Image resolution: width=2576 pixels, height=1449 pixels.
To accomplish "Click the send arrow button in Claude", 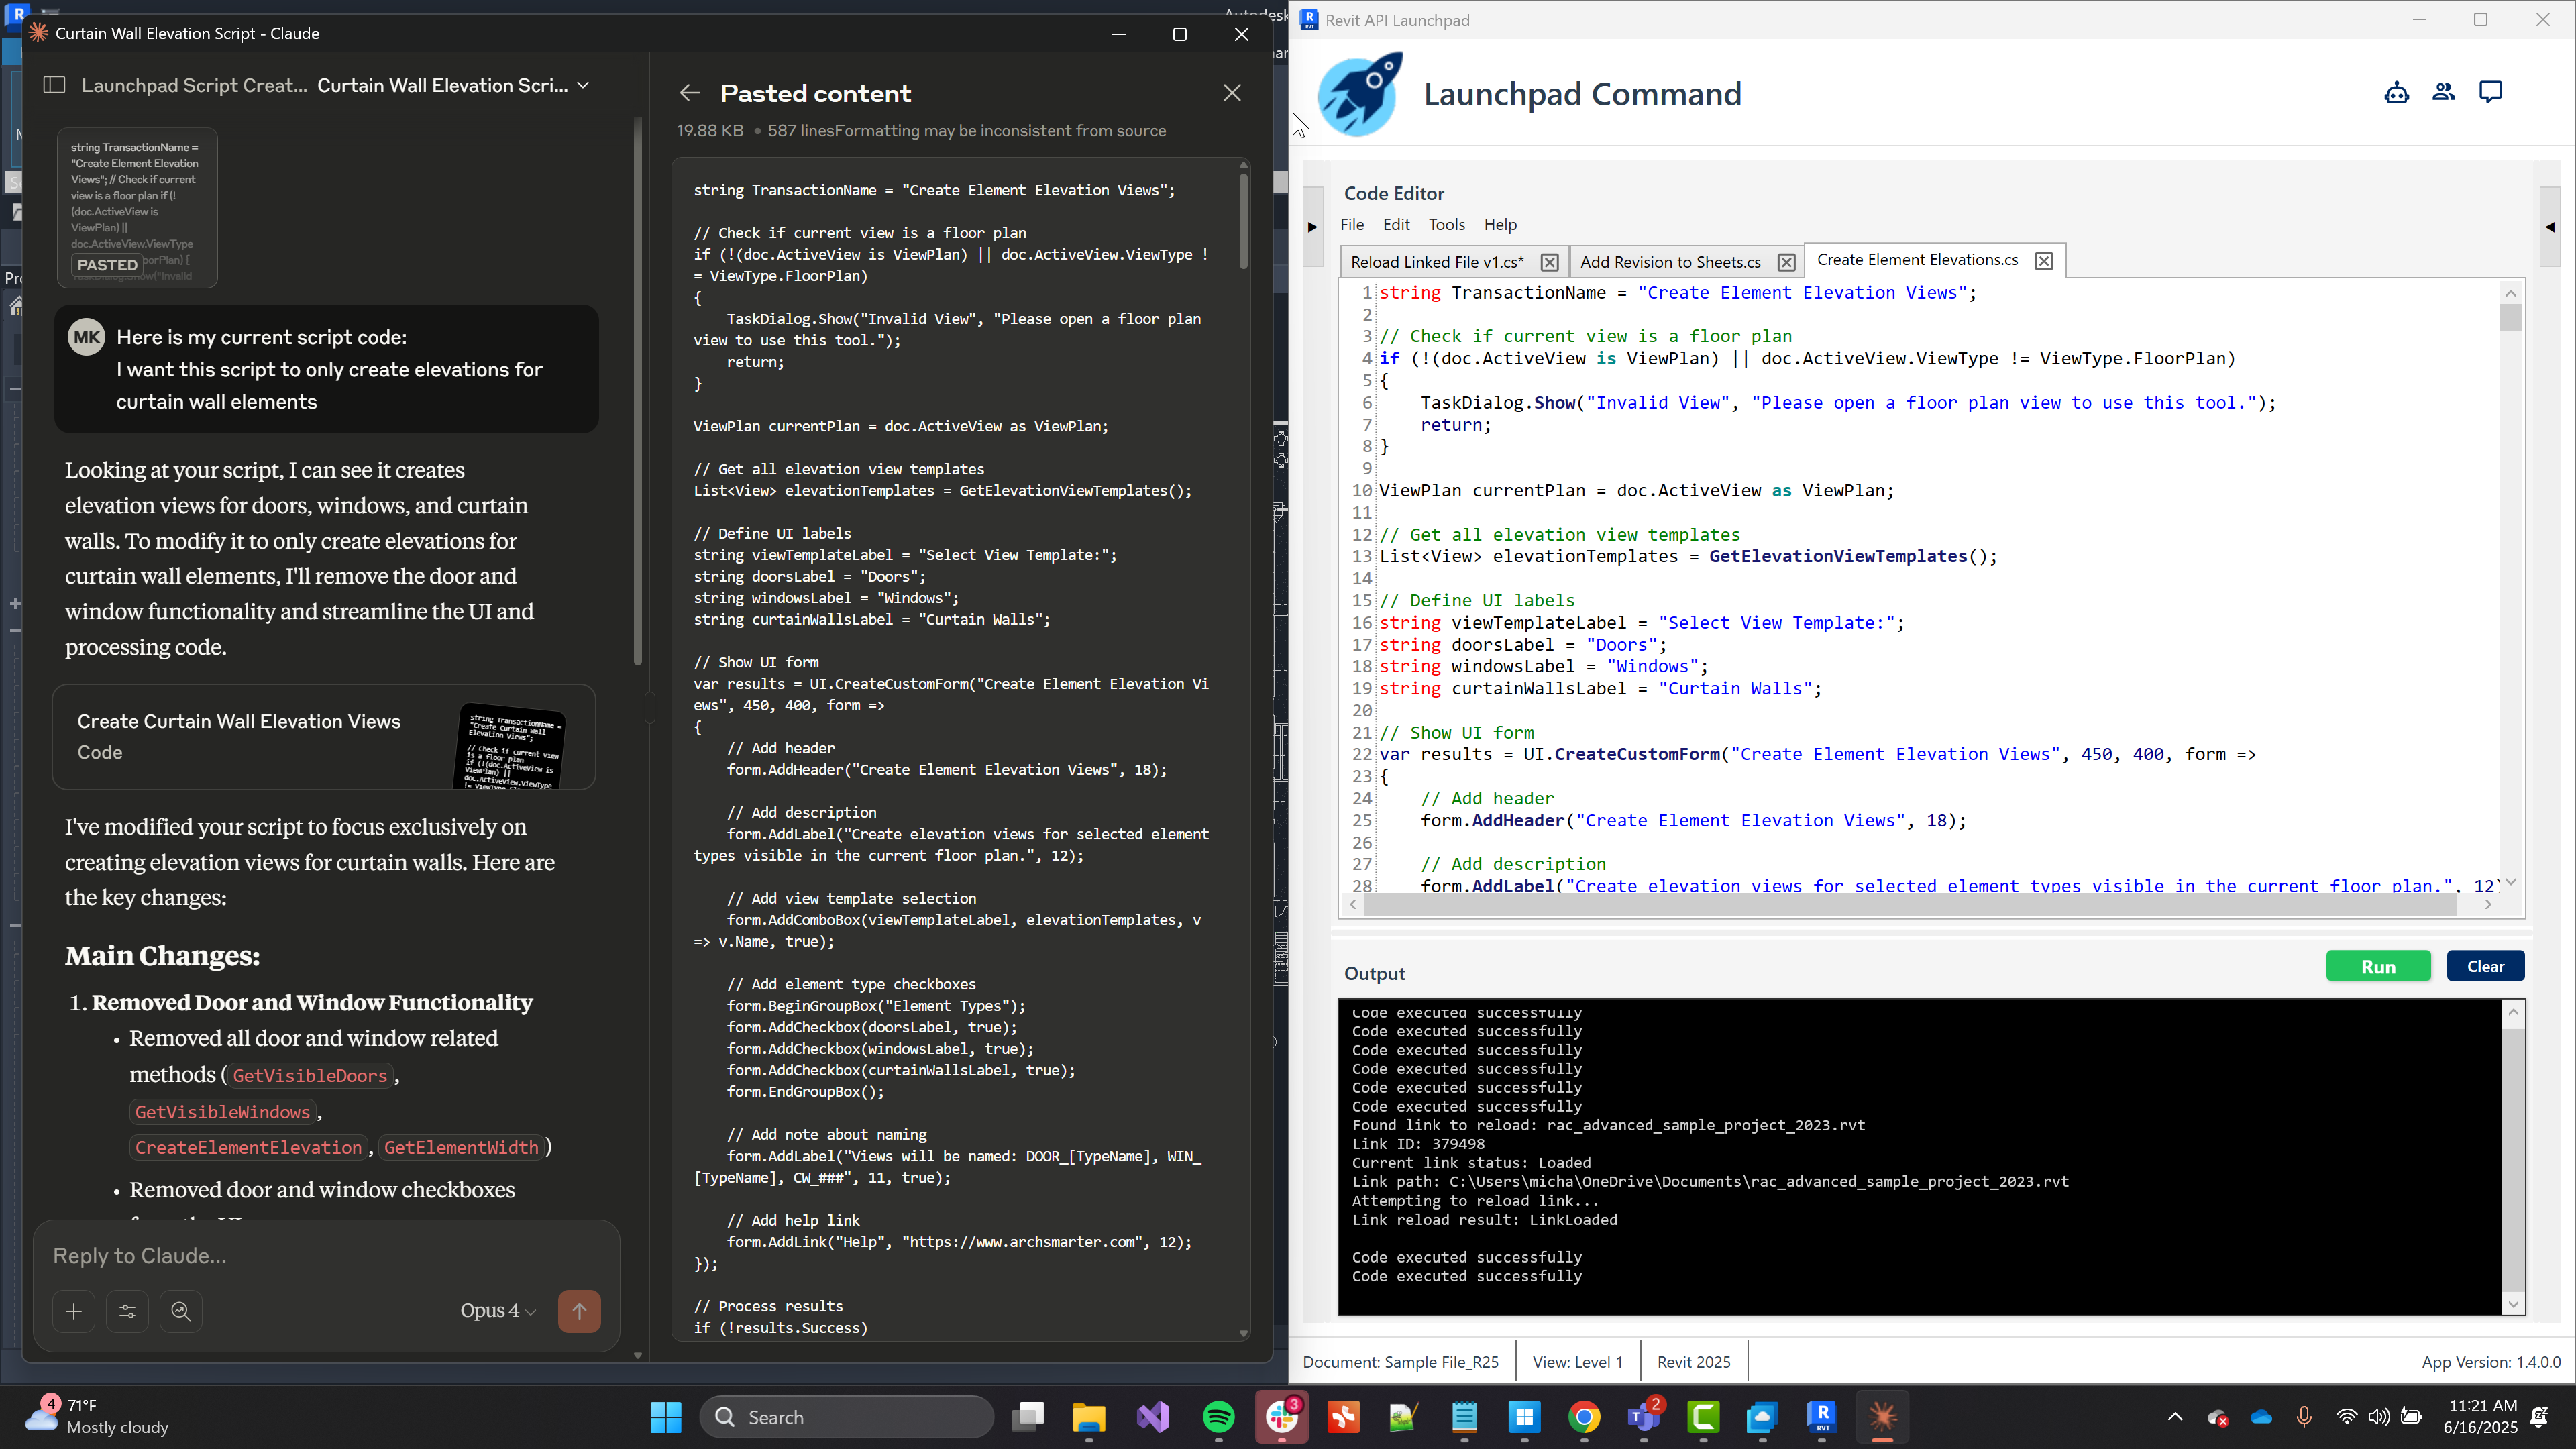I will [579, 1310].
